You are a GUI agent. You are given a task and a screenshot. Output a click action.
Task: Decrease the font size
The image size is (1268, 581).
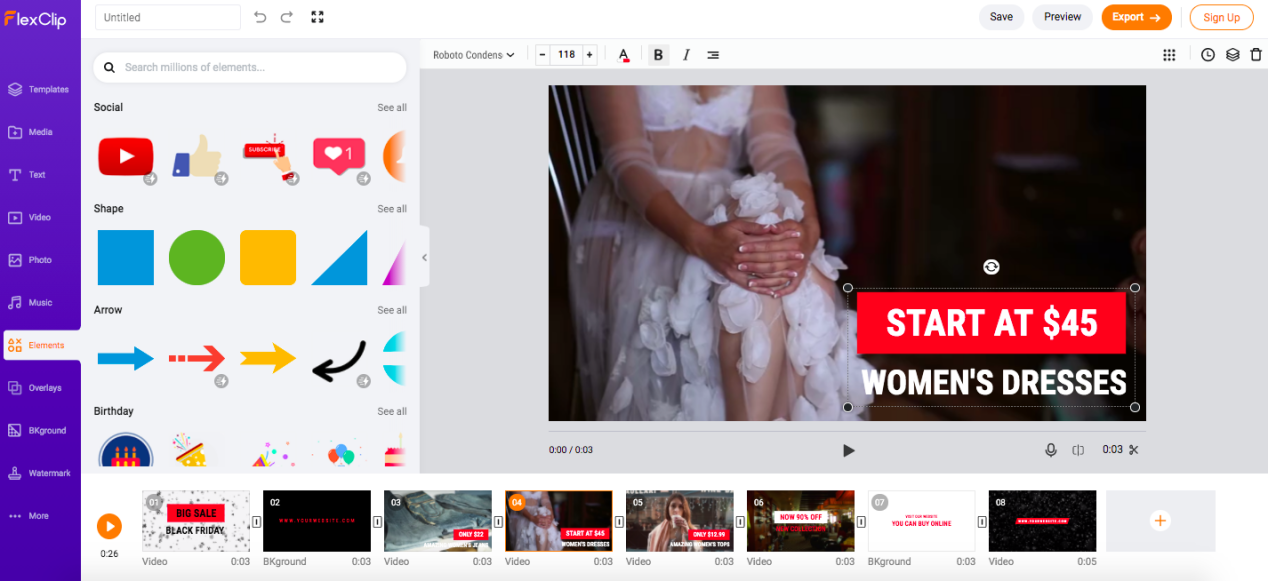tap(543, 55)
